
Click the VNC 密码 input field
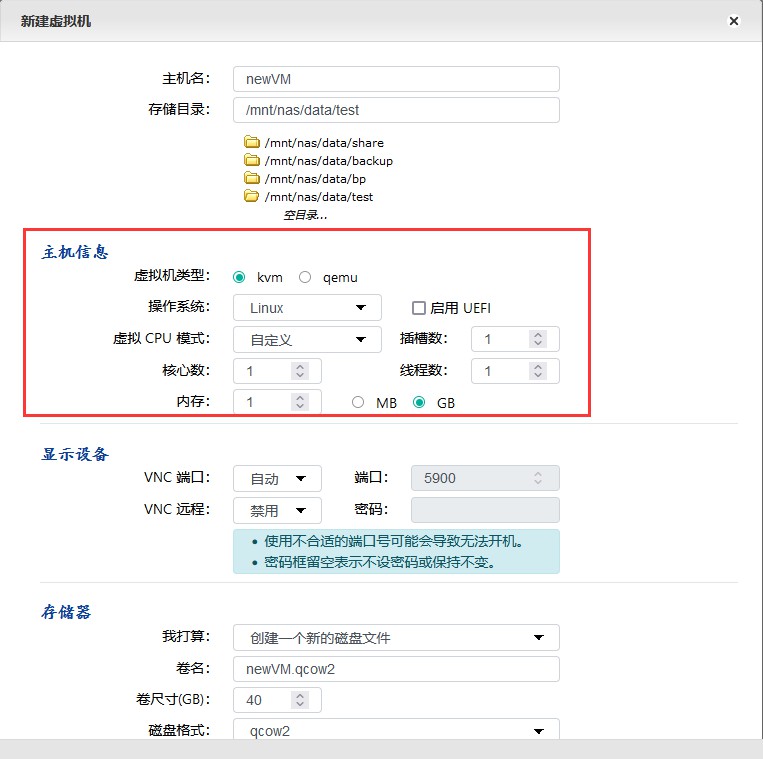click(485, 510)
